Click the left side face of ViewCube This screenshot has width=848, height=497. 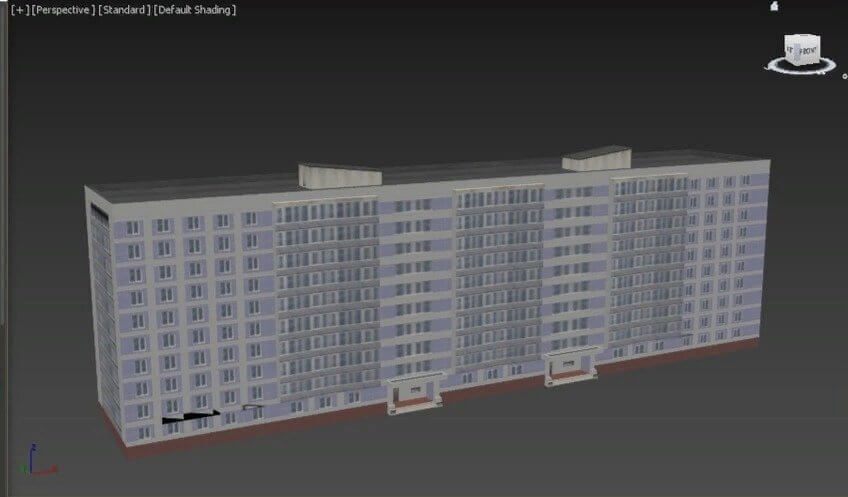[x=790, y=50]
